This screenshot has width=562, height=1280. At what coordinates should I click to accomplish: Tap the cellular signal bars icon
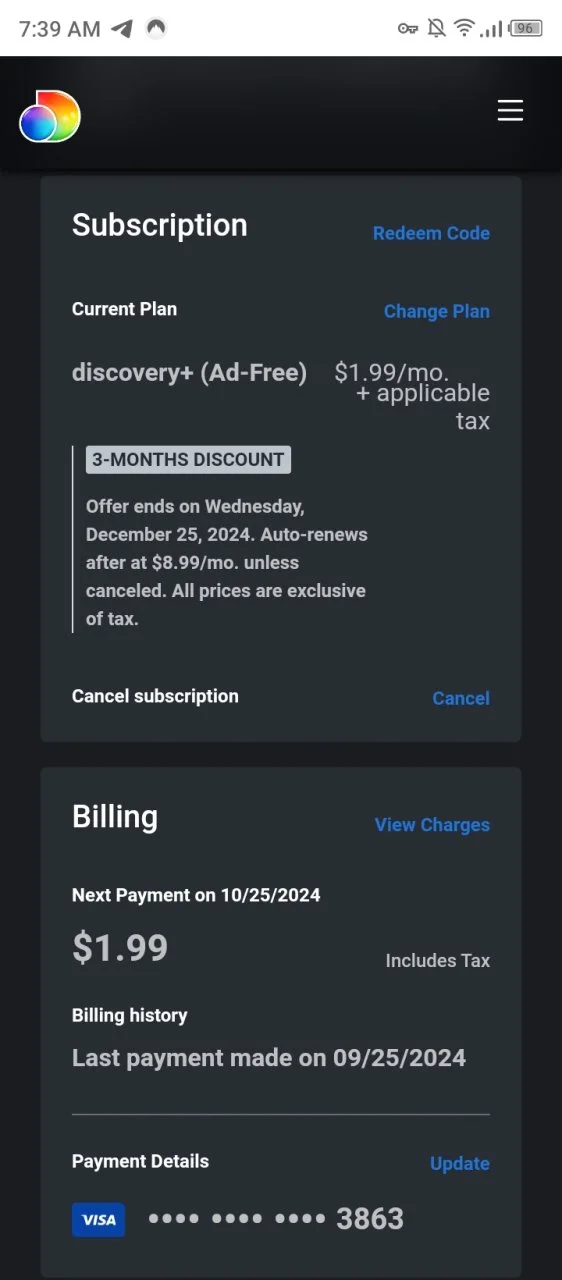[491, 29]
